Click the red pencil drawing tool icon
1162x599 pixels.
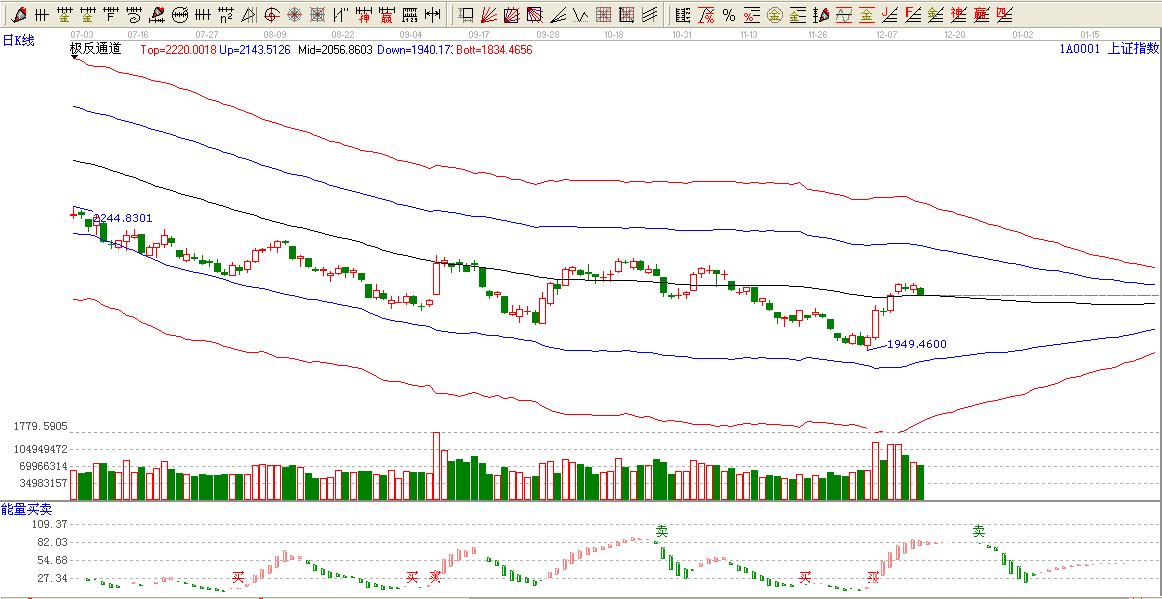(18, 15)
